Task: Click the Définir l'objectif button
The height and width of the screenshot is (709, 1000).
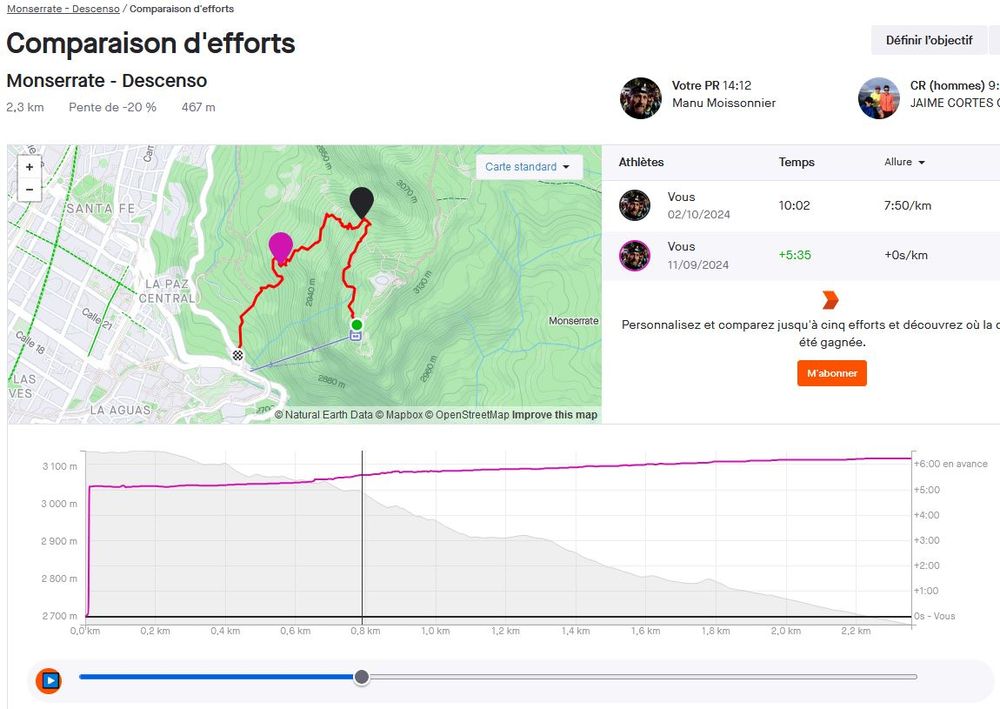Action: [x=928, y=40]
